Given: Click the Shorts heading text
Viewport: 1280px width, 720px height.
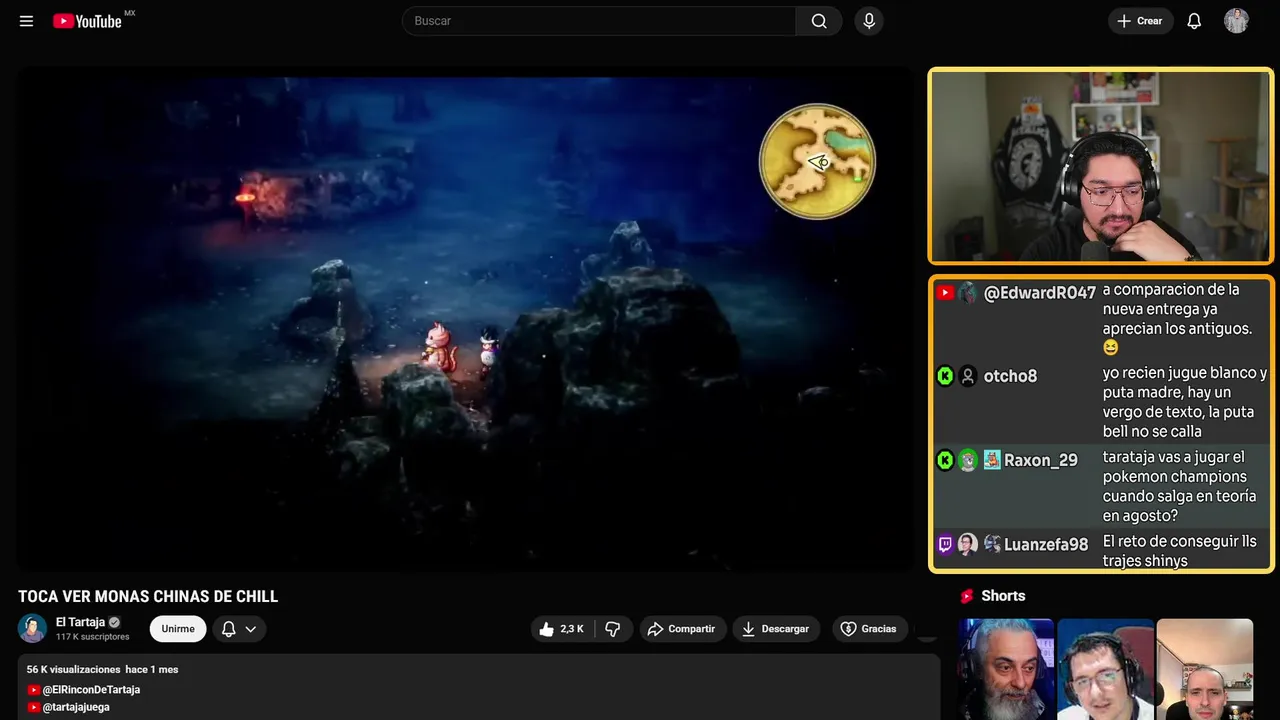Looking at the screenshot, I should pyautogui.click(x=1003, y=596).
